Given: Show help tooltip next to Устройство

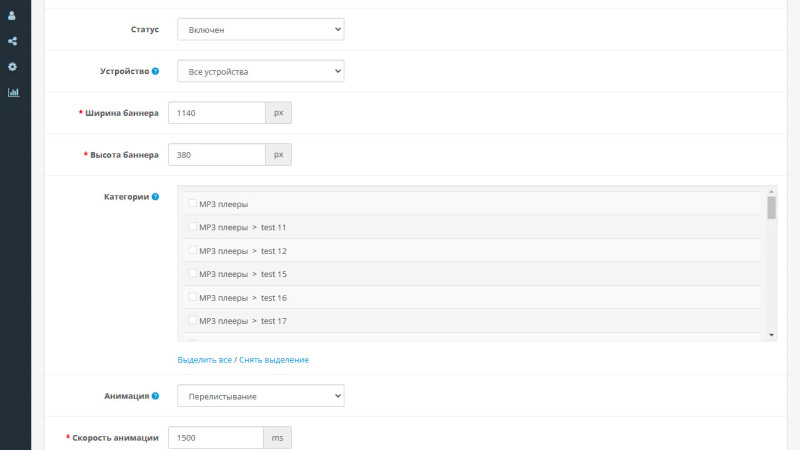Looking at the screenshot, I should tap(156, 71).
